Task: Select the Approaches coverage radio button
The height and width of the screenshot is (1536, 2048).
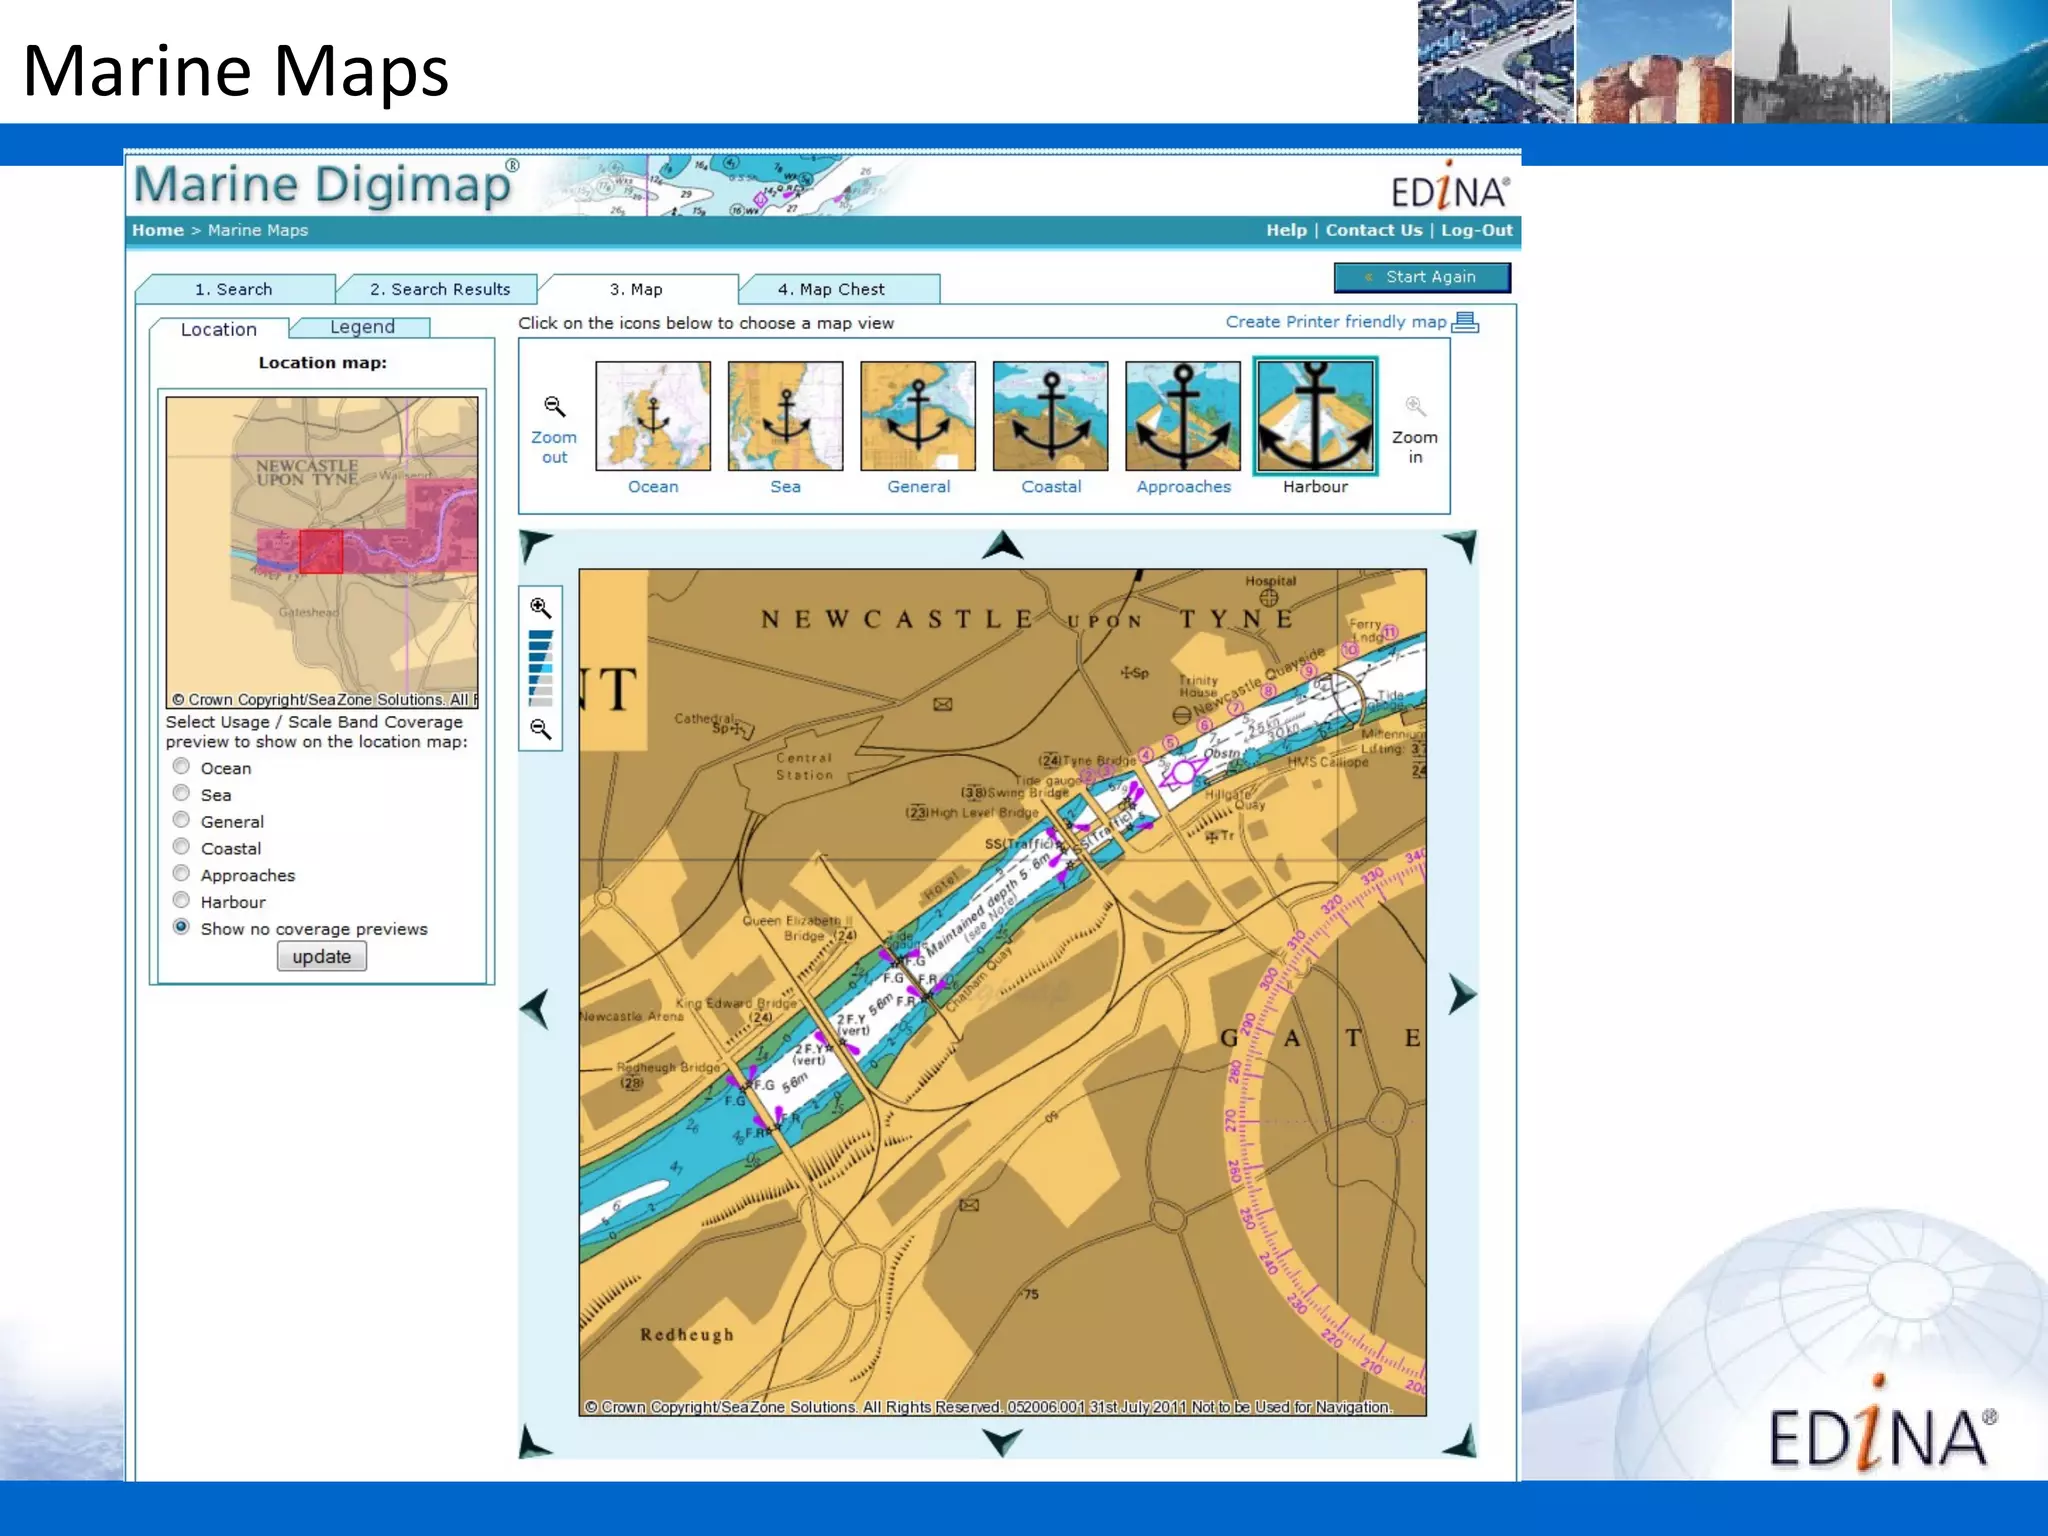Action: (181, 873)
